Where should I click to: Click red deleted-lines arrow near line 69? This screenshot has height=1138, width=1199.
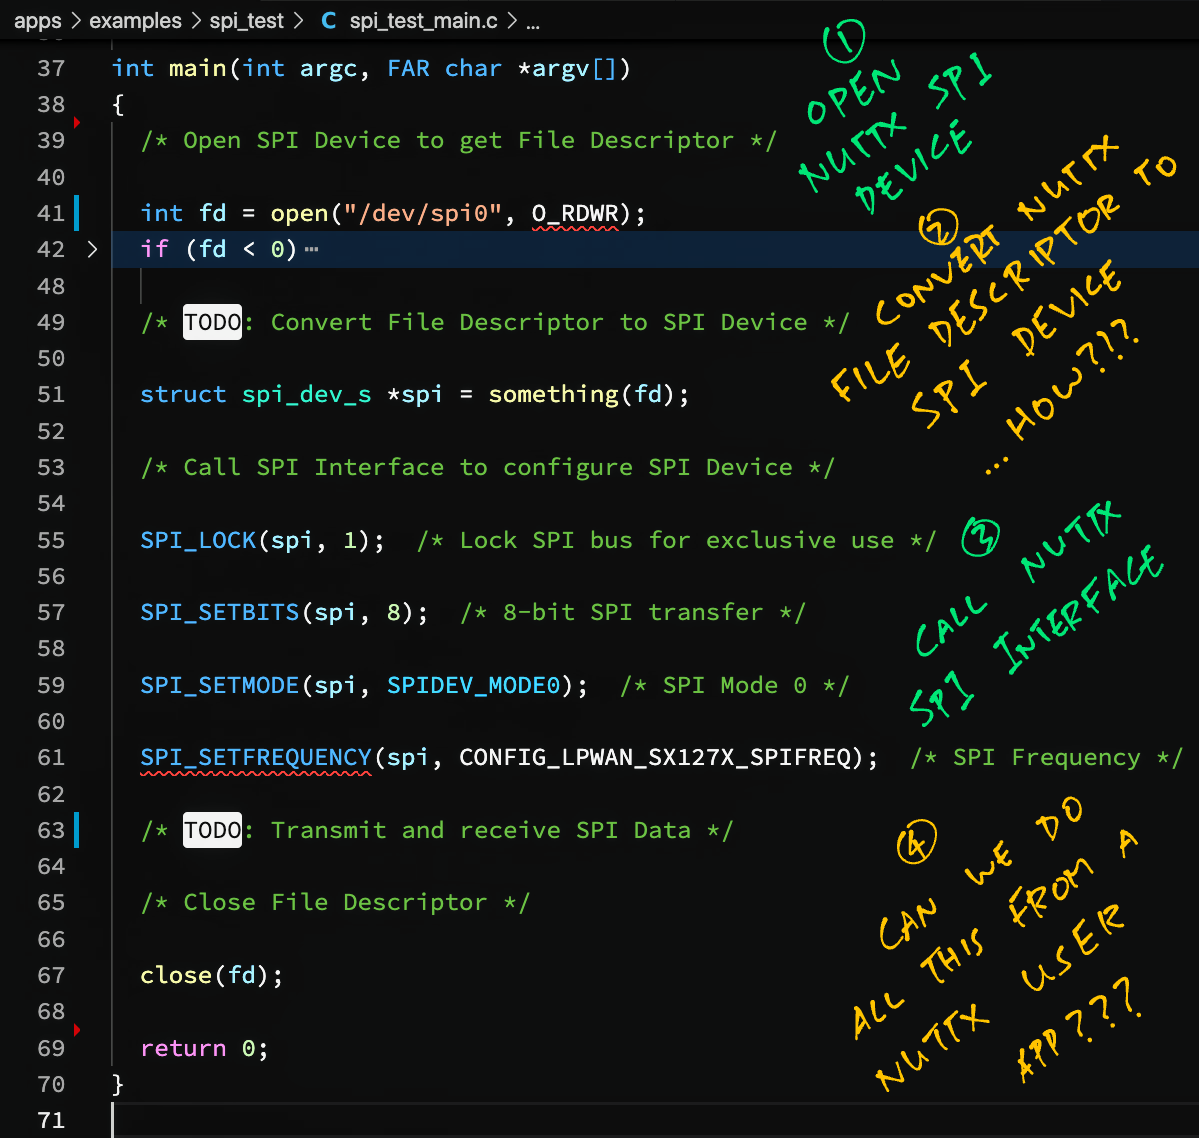coord(77,1030)
